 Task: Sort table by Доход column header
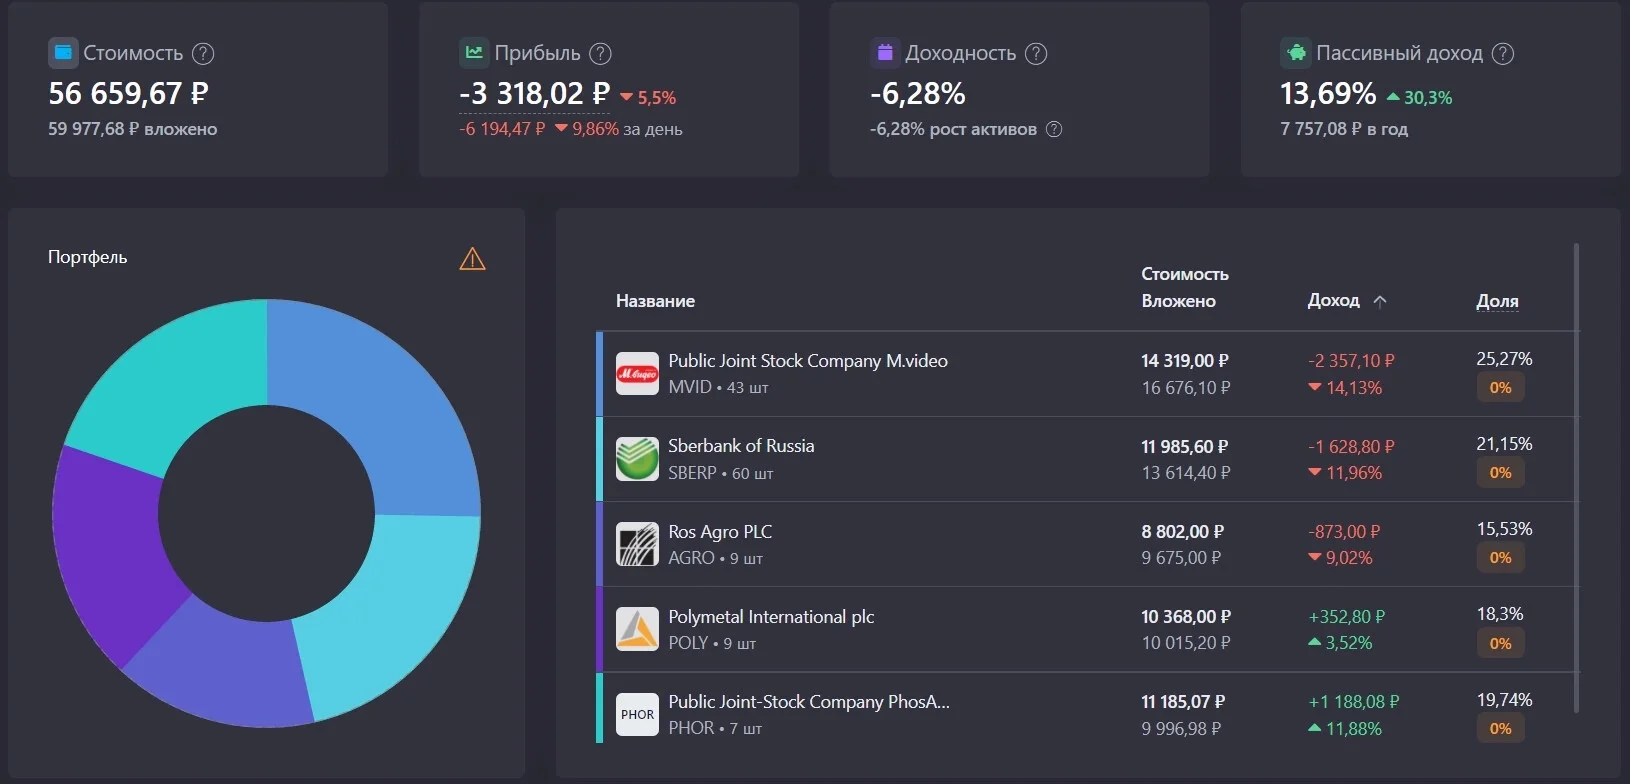tap(1334, 300)
